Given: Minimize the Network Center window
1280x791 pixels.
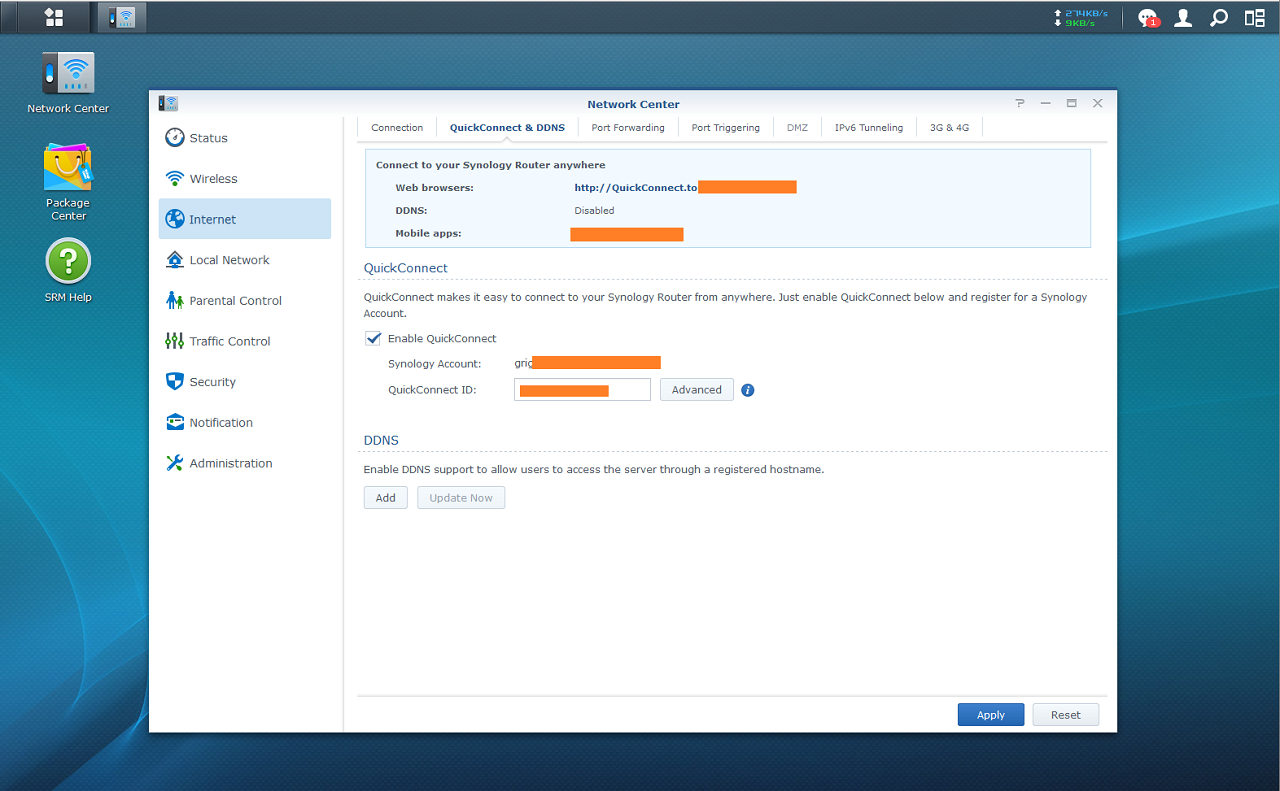Looking at the screenshot, I should pyautogui.click(x=1046, y=103).
